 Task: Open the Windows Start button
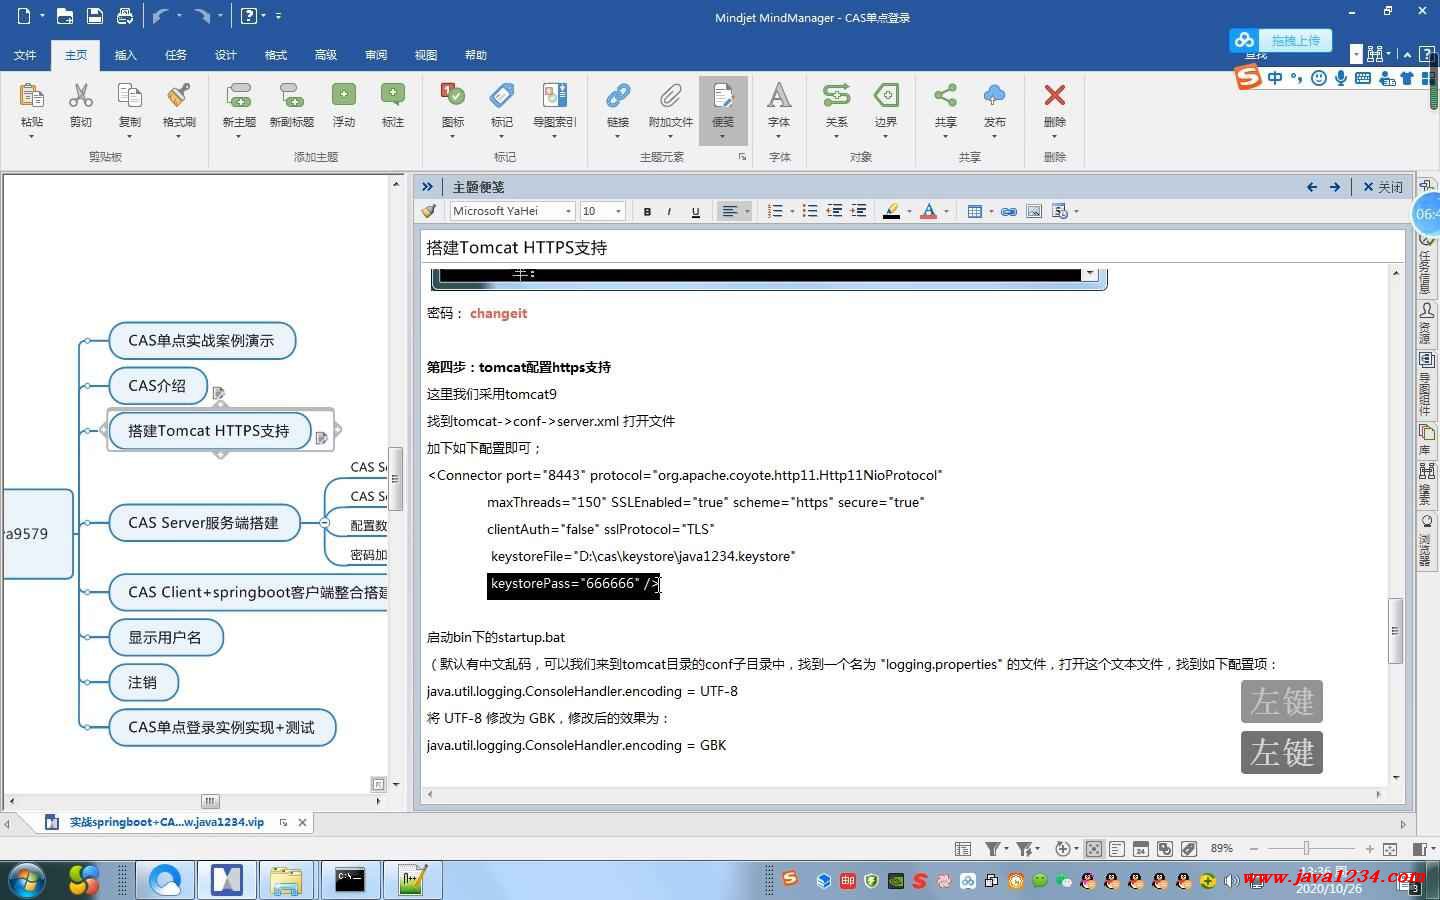27,880
